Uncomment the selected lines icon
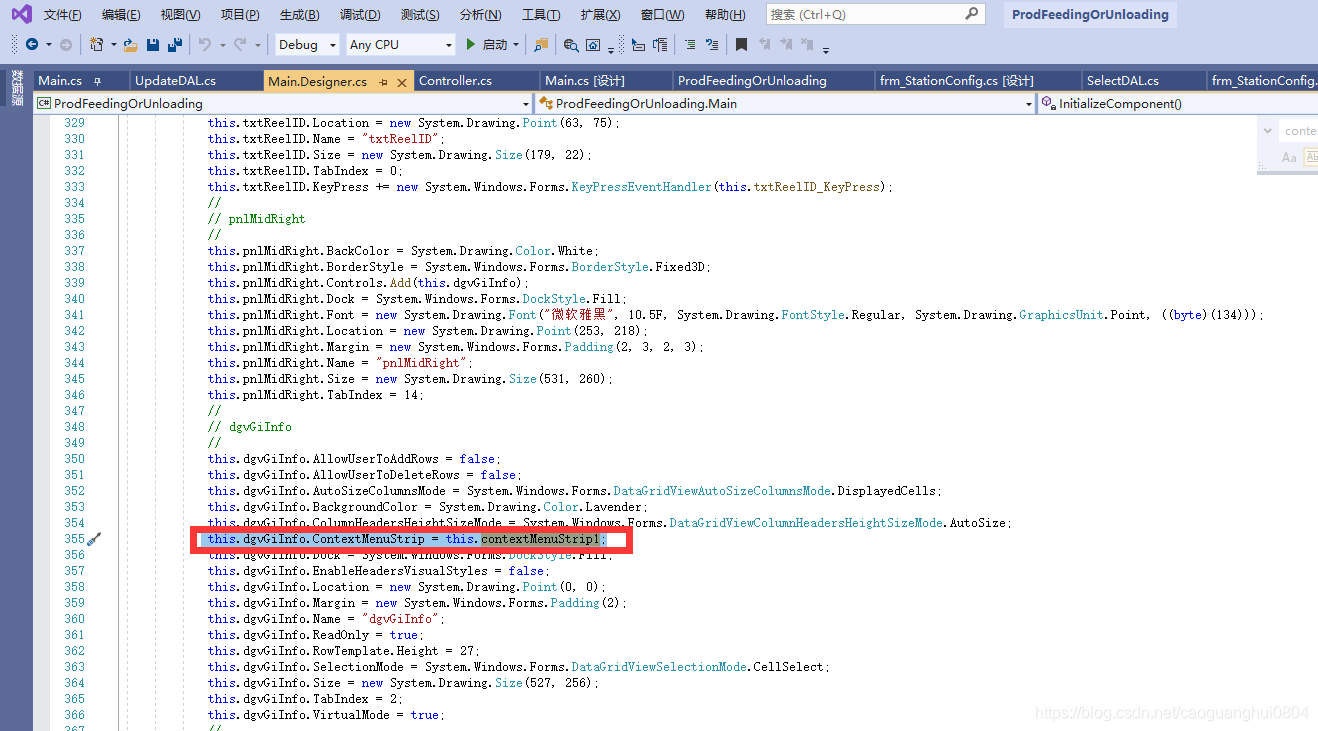Viewport: 1318px width, 731px height. tap(712, 45)
